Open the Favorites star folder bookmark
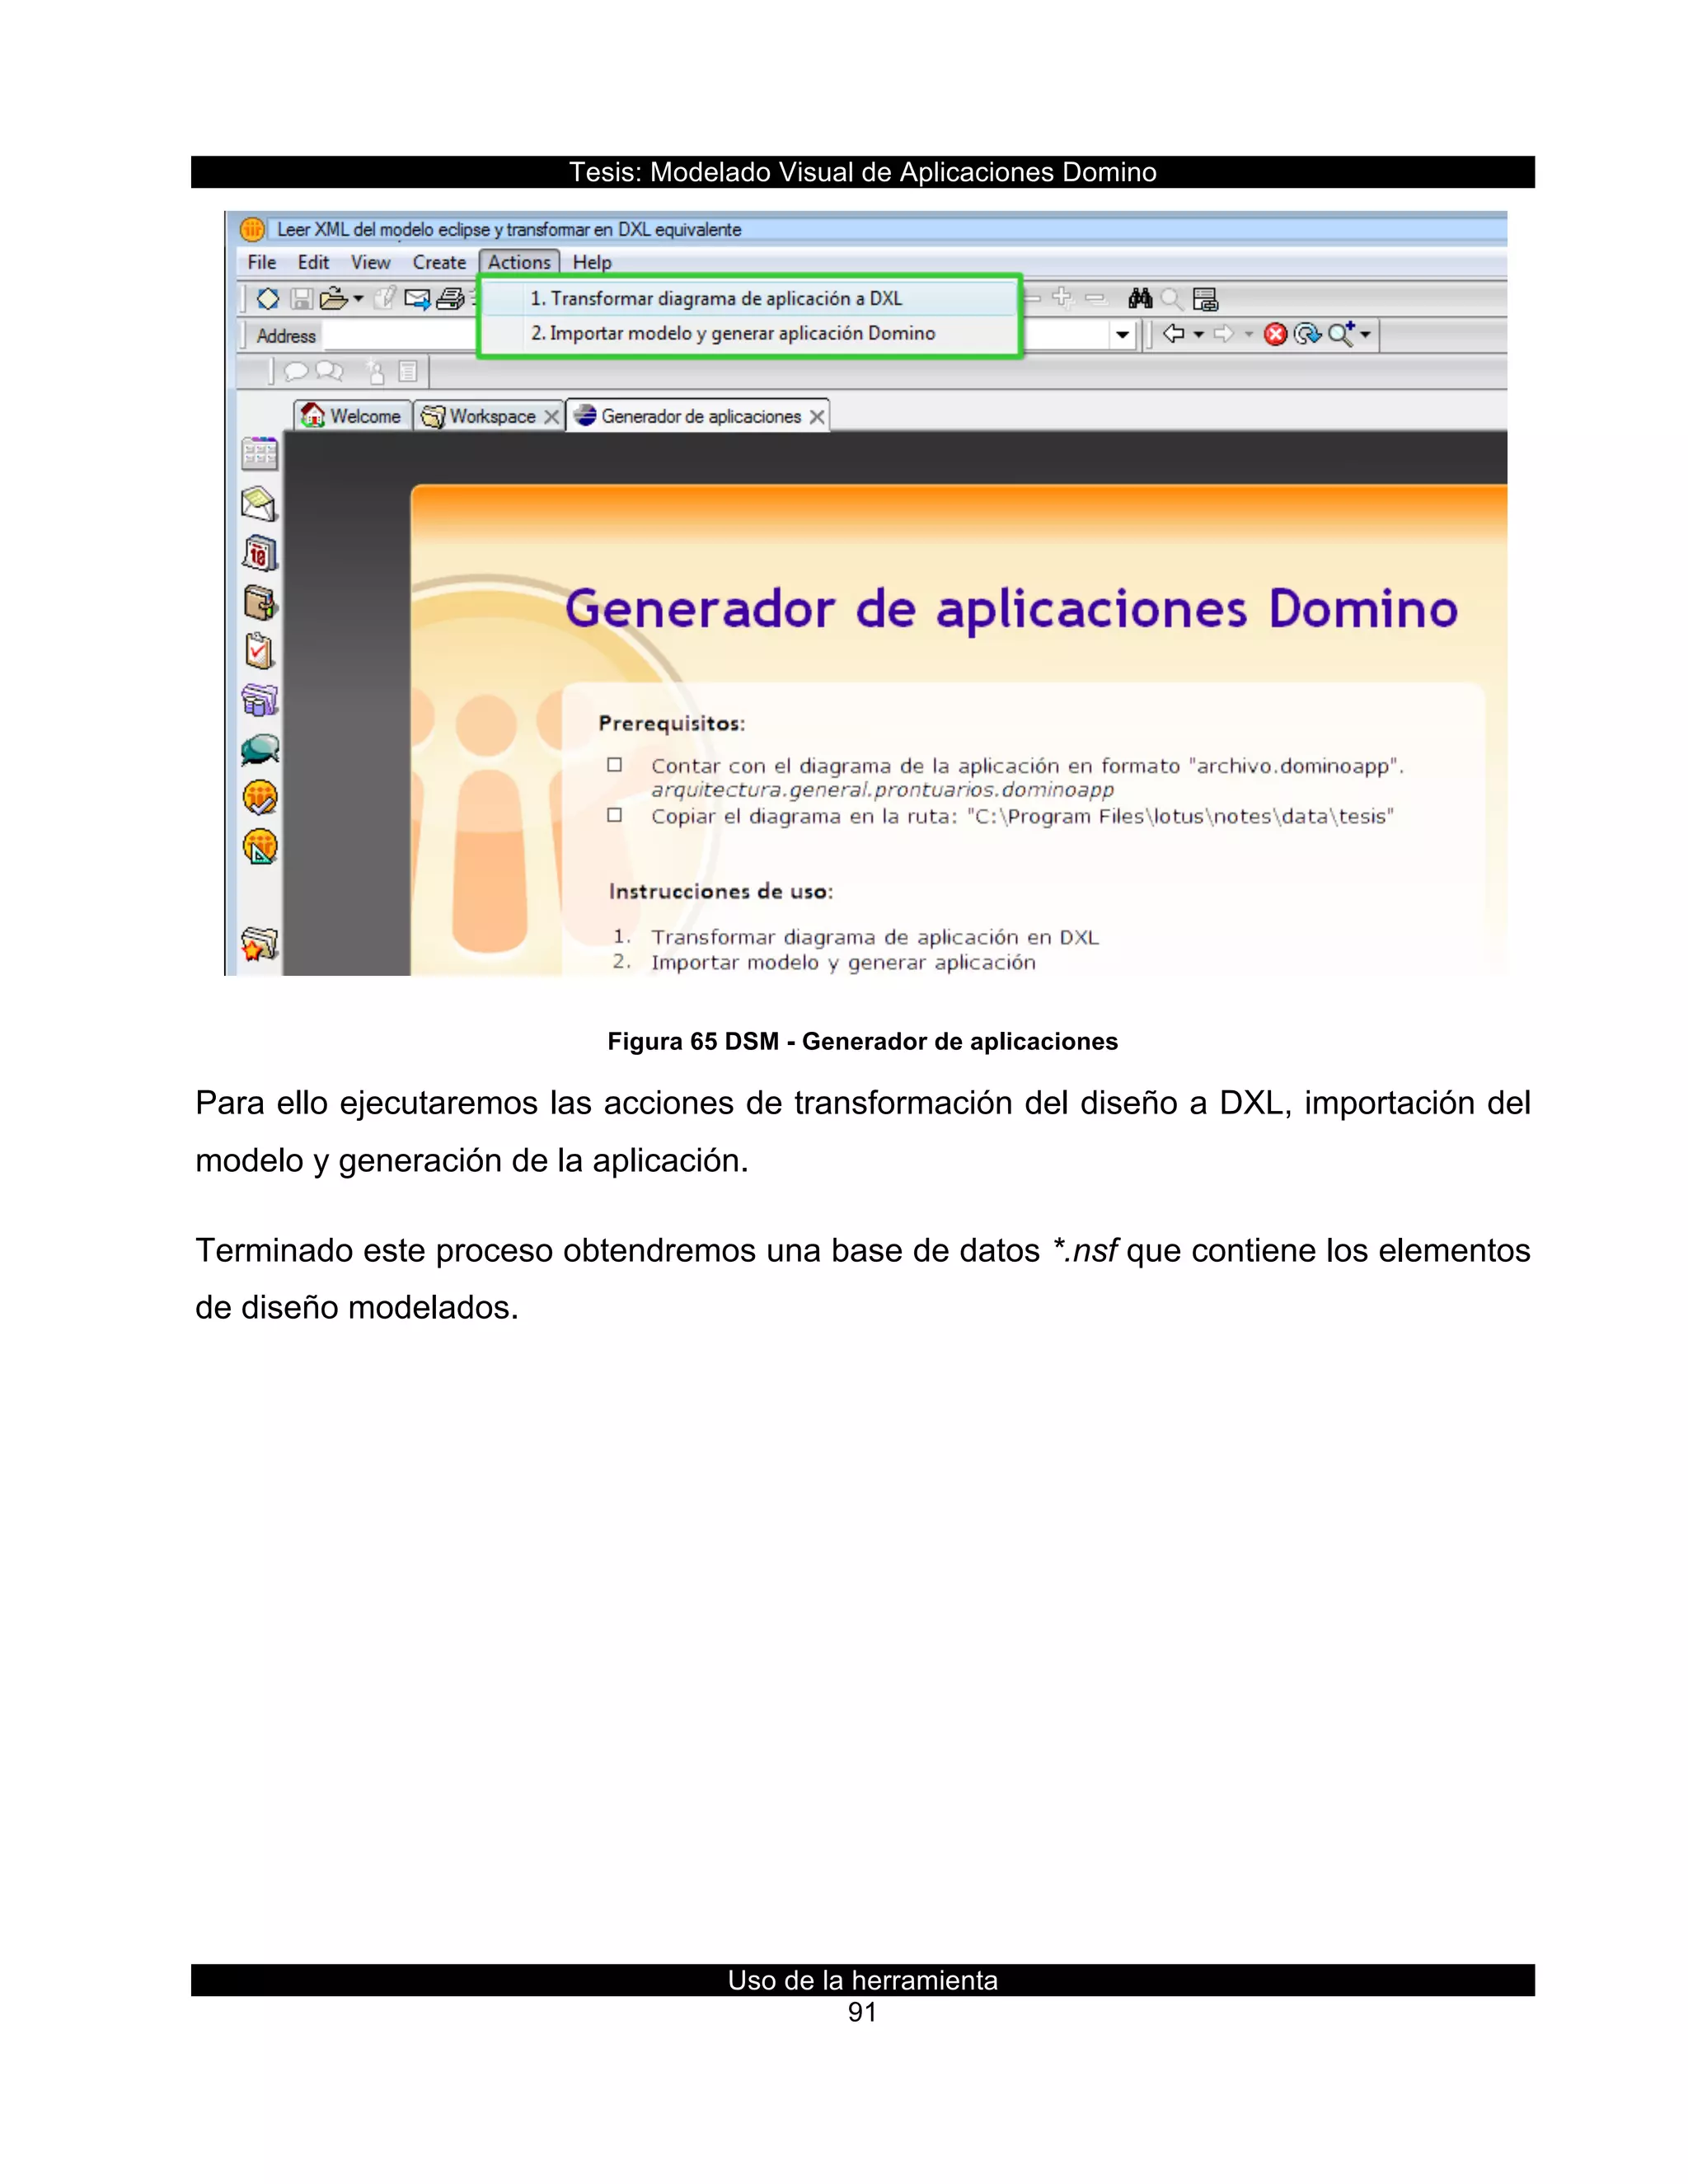The image size is (1688, 2184). point(259,943)
